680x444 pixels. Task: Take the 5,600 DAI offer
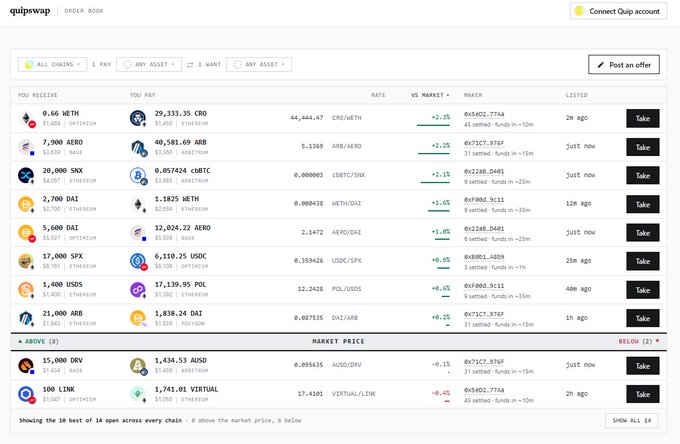coord(643,233)
